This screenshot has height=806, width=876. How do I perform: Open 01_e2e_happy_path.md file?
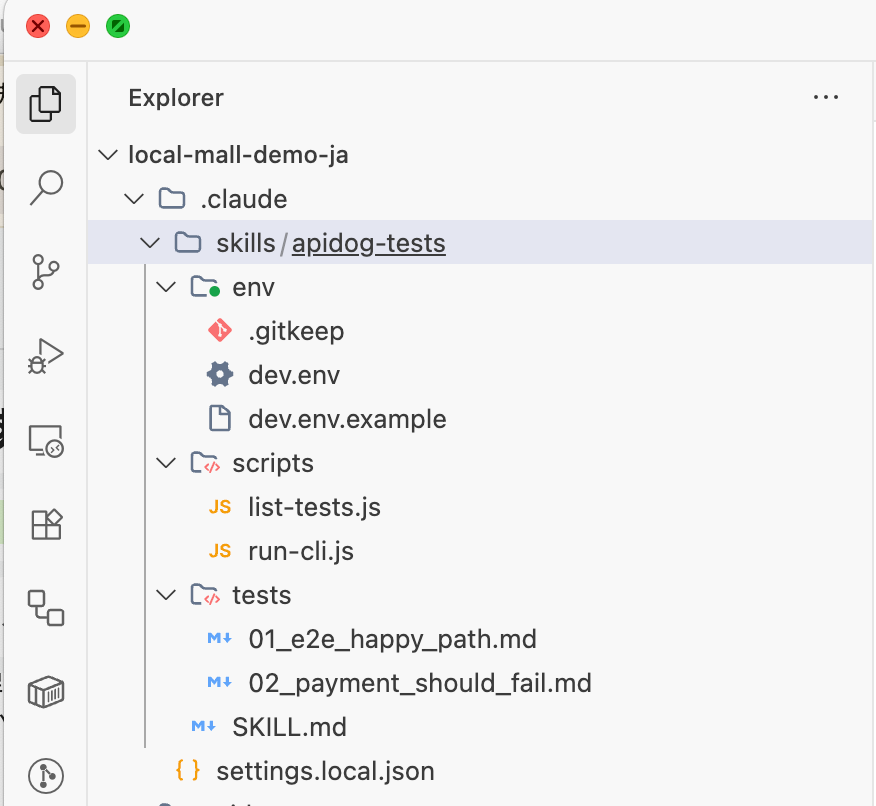[393, 639]
